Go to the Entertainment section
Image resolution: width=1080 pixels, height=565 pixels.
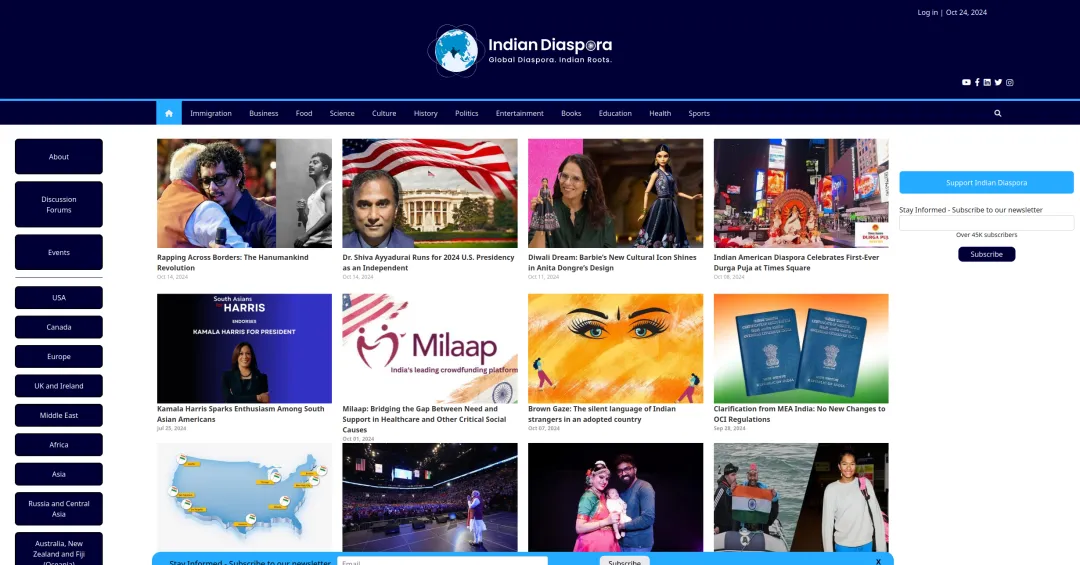(519, 113)
